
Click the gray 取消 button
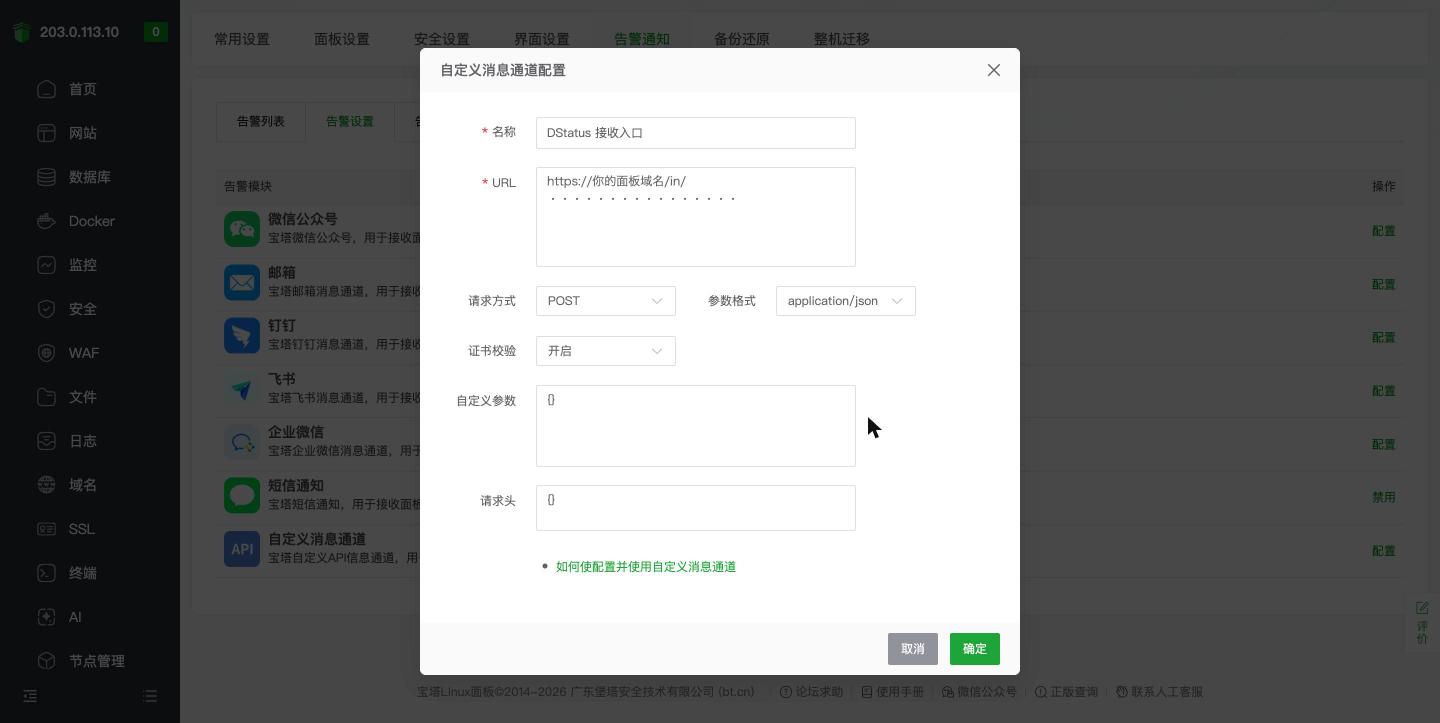click(913, 649)
